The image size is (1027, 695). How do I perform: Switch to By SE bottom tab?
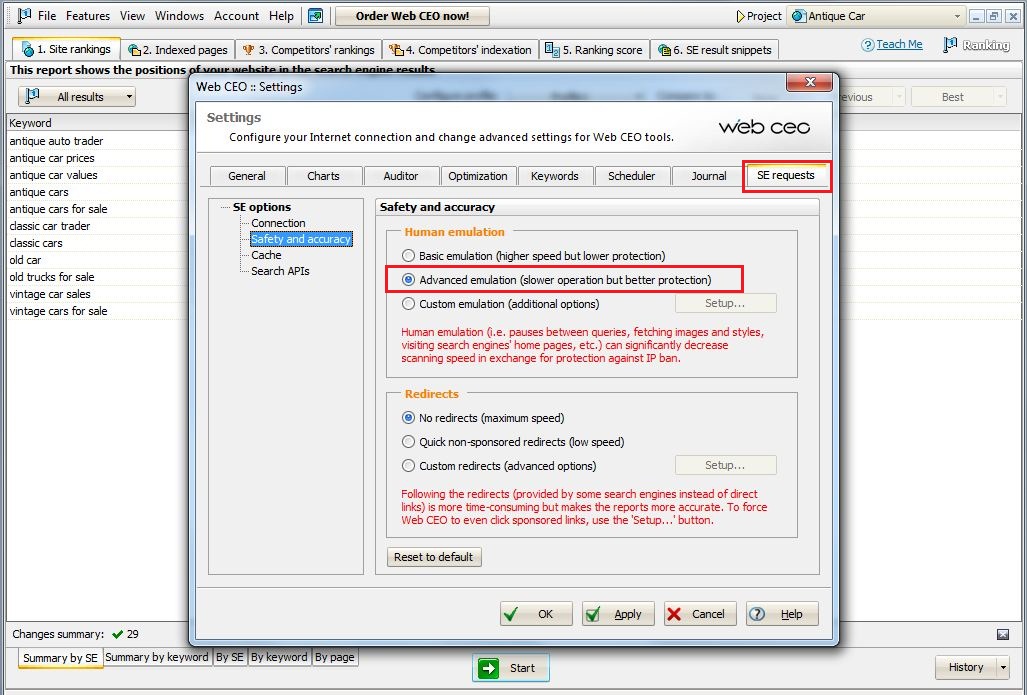click(x=230, y=657)
